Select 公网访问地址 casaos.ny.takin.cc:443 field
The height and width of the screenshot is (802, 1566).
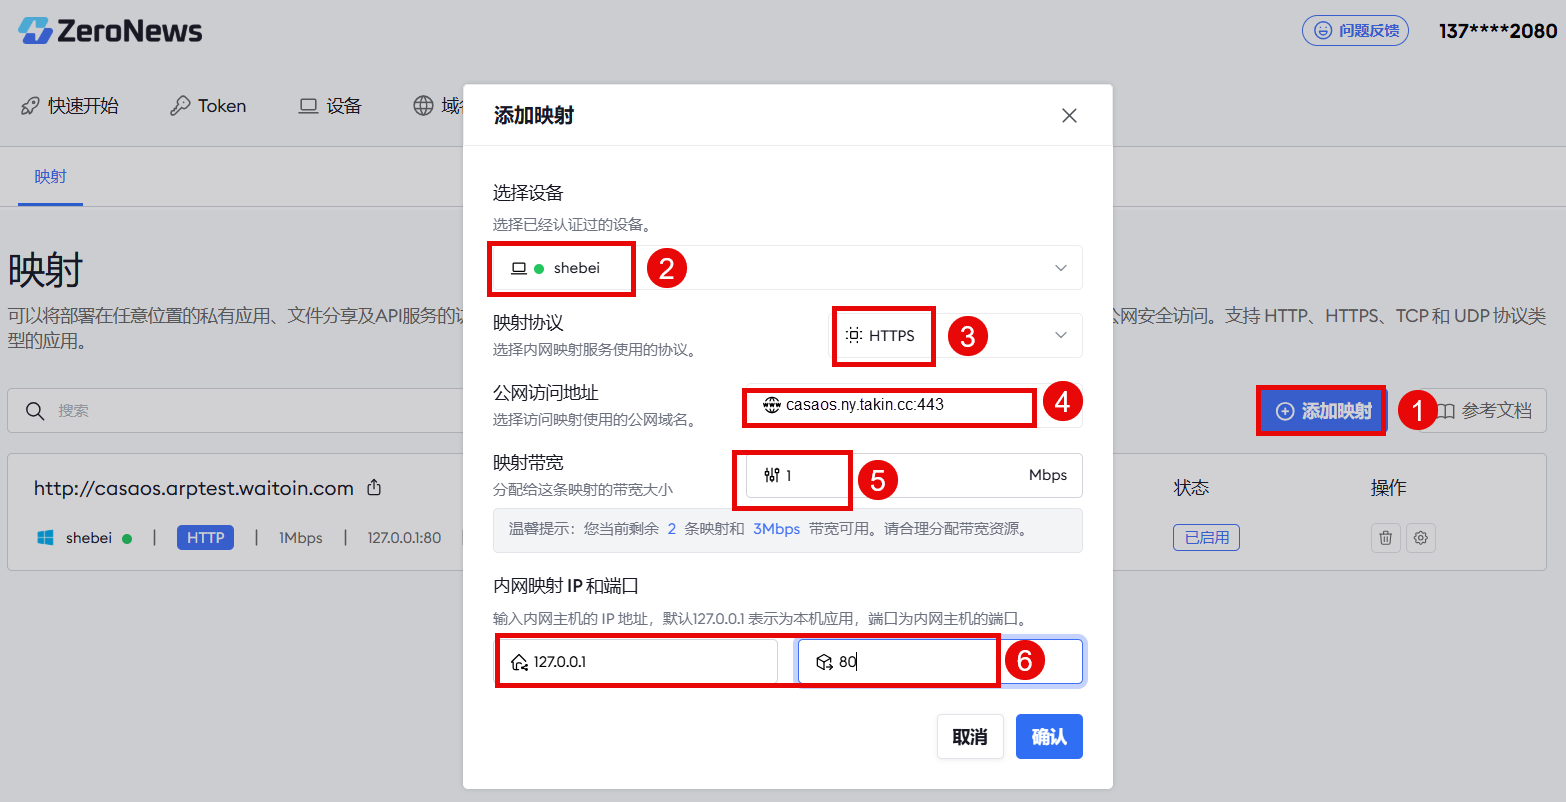(x=912, y=405)
